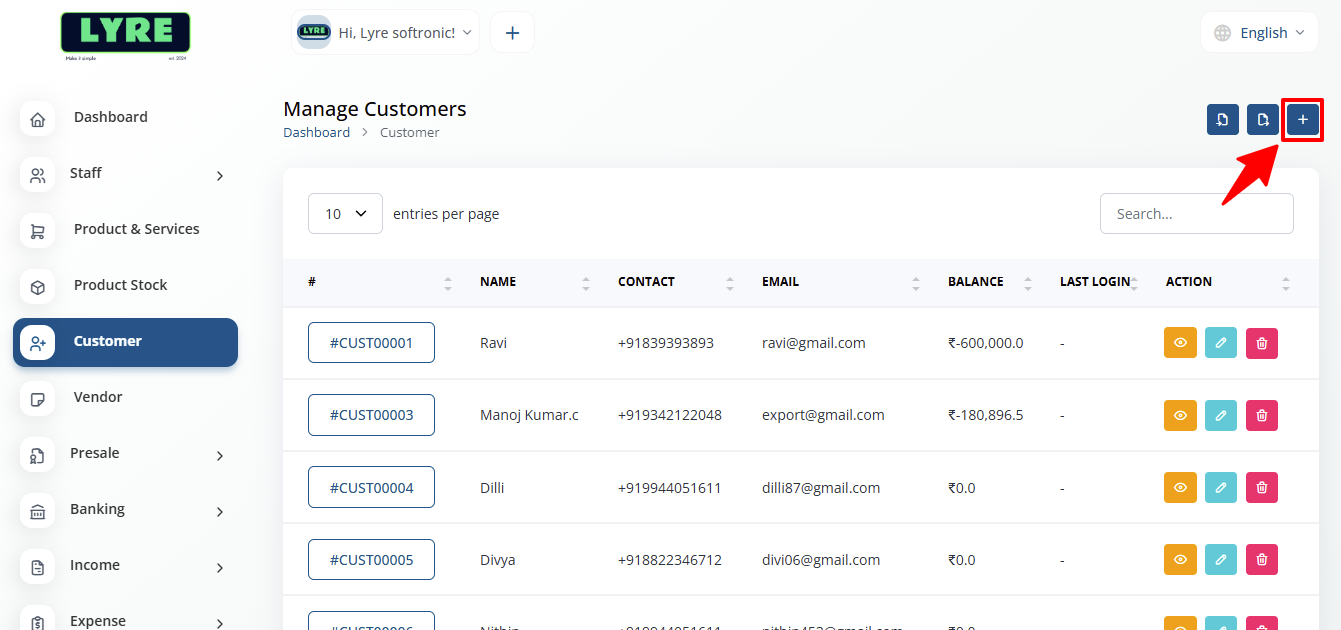Open the Banking bank icon

pyautogui.click(x=37, y=510)
